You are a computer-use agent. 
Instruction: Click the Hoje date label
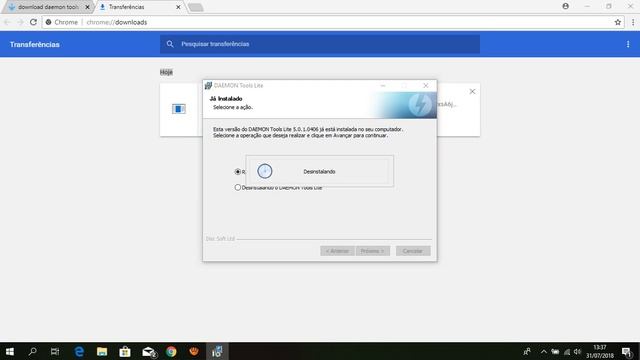[166, 72]
